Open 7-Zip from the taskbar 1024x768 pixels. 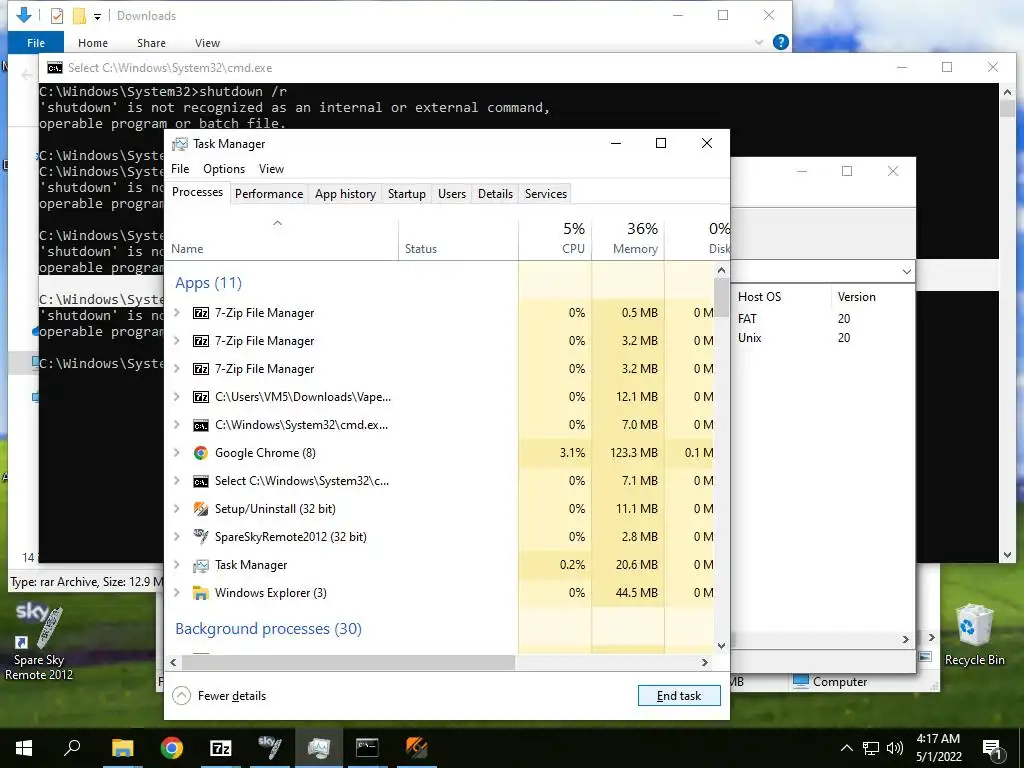point(221,748)
